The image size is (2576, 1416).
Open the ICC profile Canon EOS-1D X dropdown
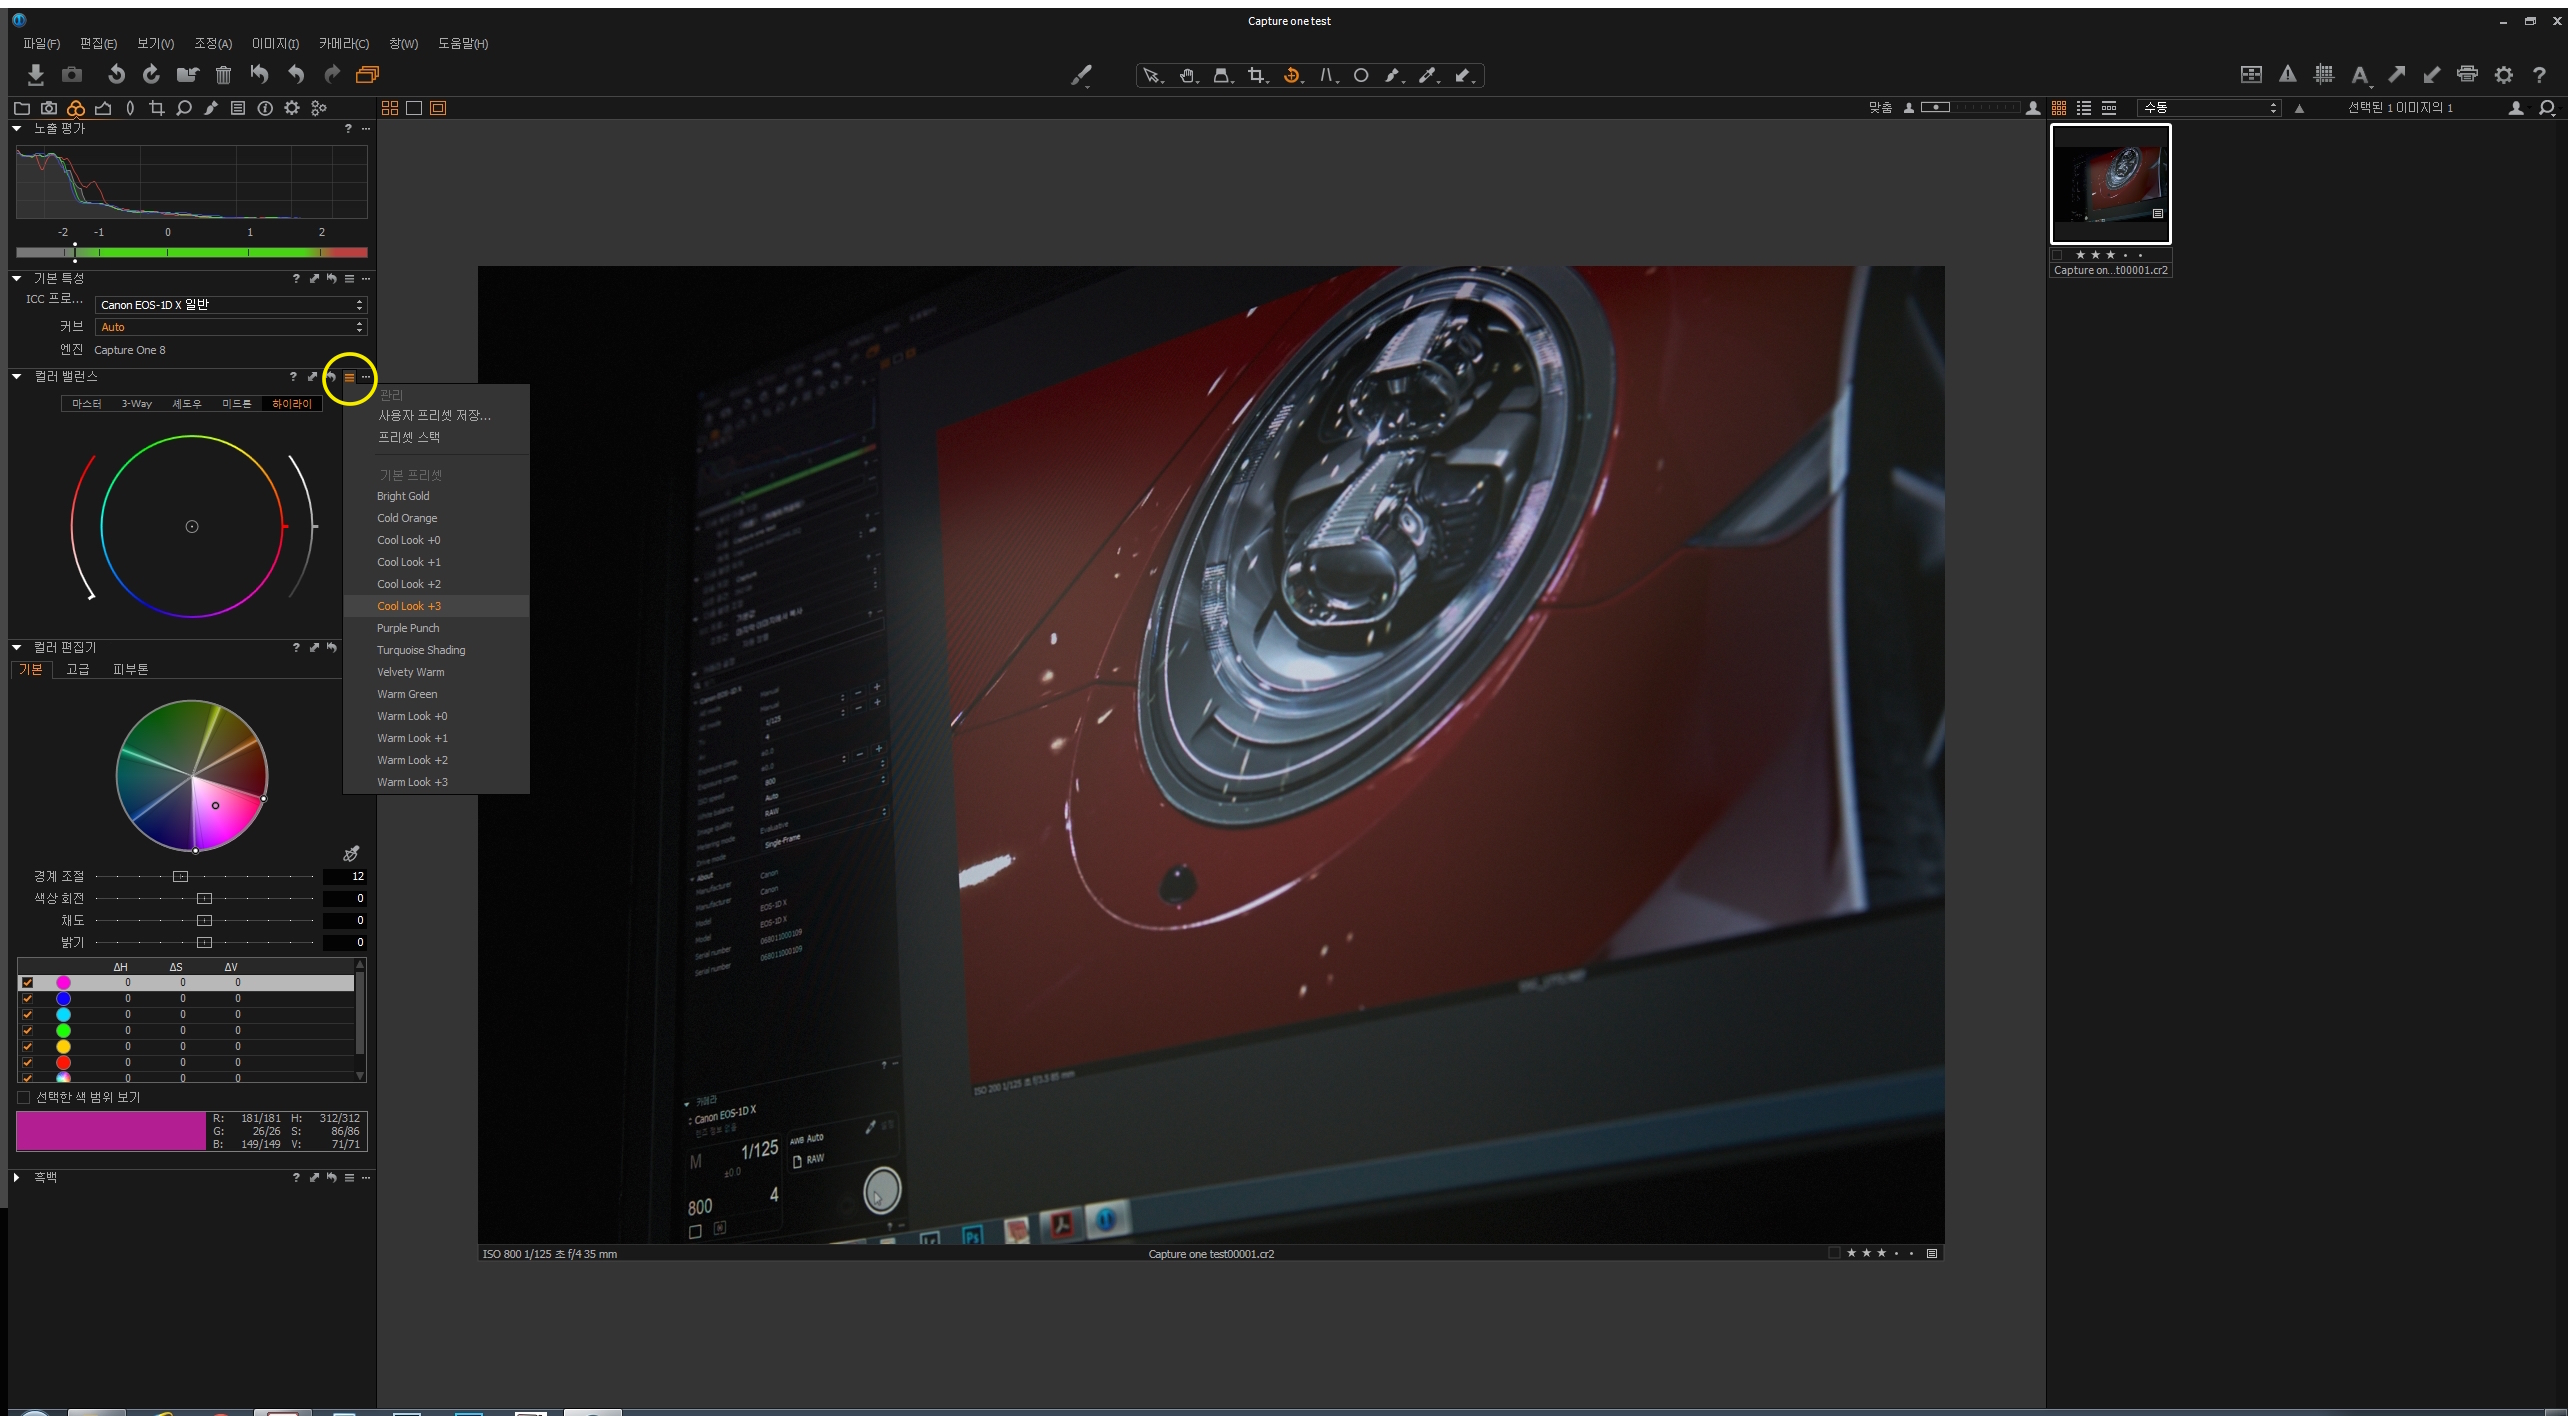[231, 305]
